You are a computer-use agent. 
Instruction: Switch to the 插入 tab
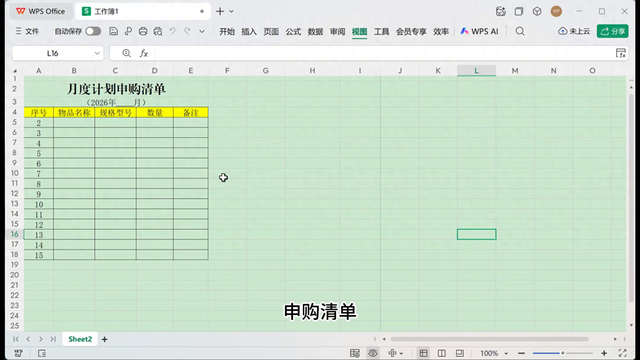pyautogui.click(x=249, y=31)
